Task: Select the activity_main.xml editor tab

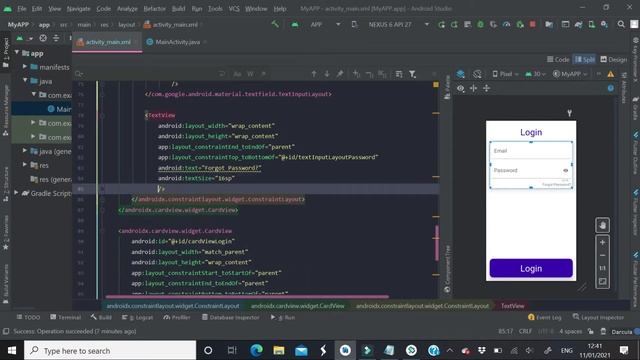Action: (107, 42)
